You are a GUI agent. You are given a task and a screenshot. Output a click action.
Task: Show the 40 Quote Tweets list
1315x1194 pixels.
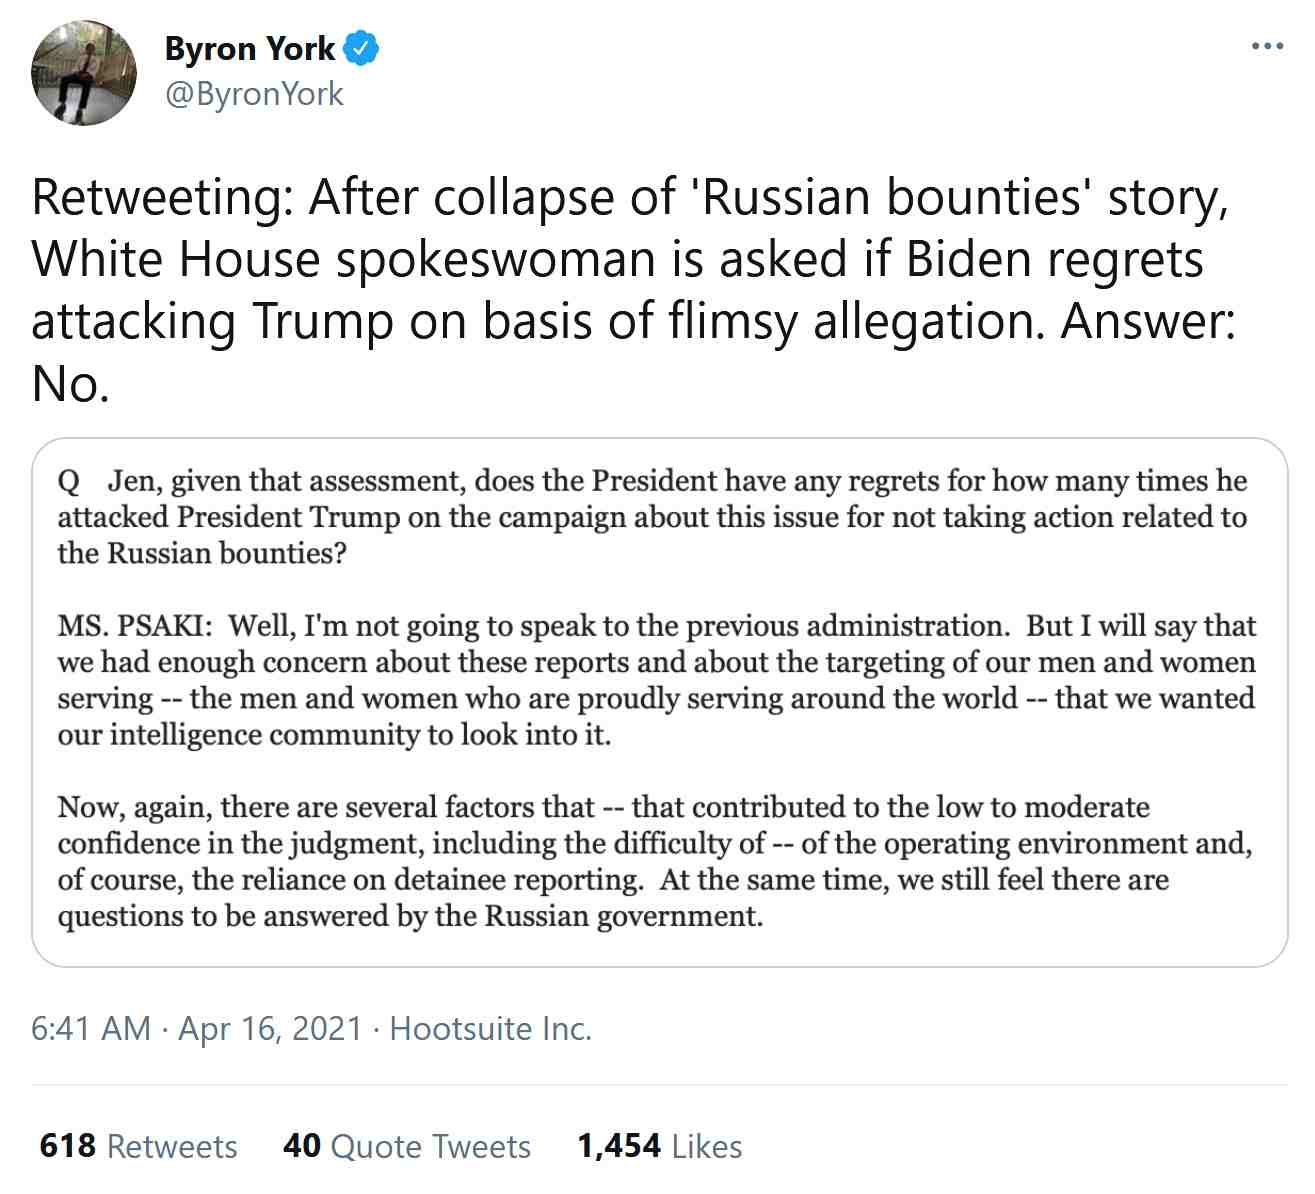click(406, 1146)
